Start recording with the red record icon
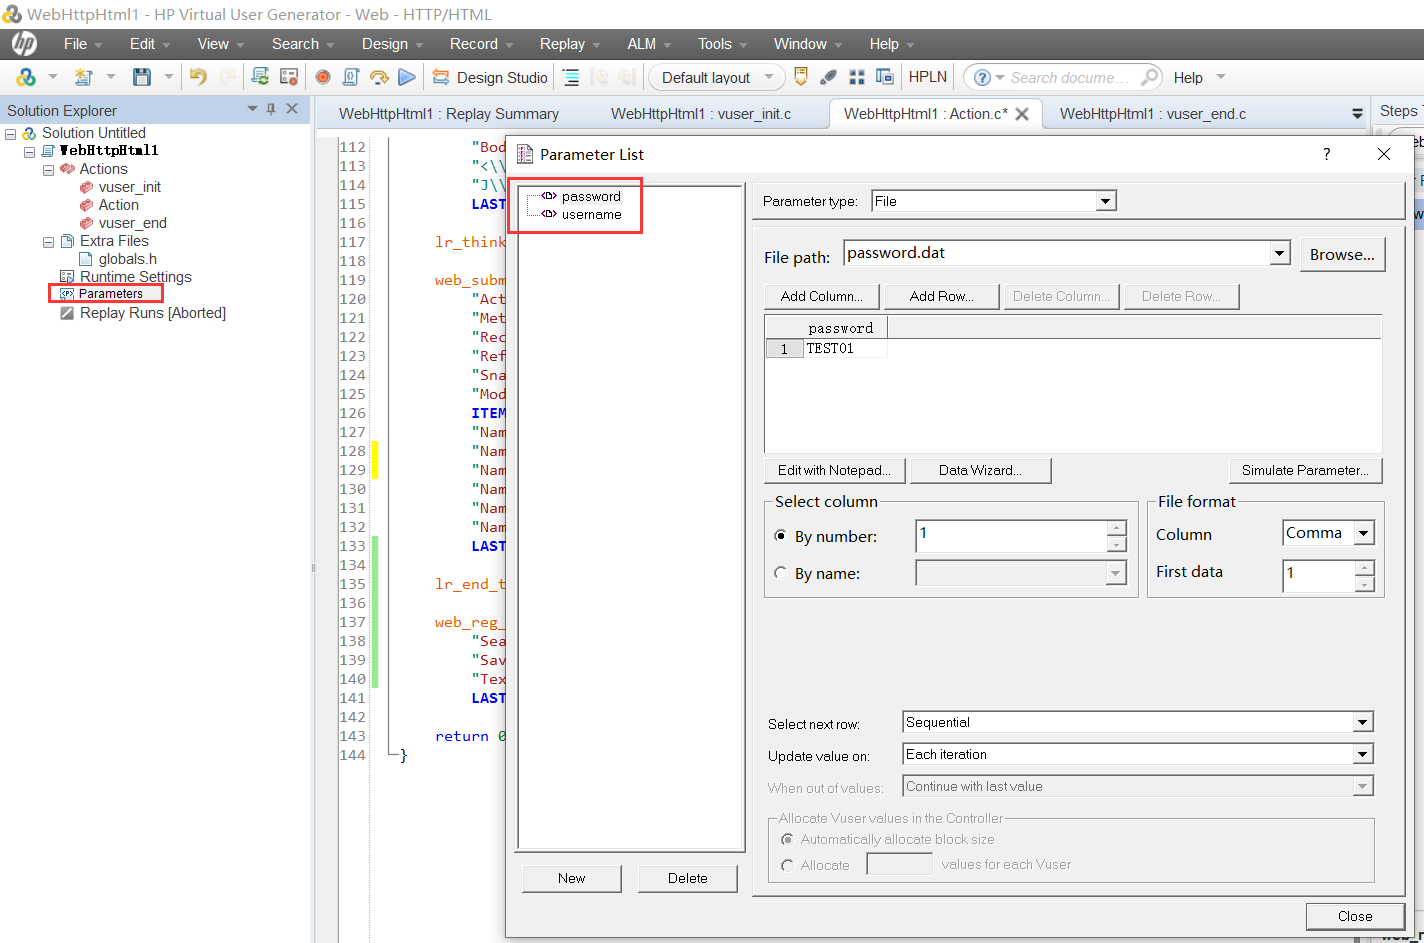 click(323, 77)
